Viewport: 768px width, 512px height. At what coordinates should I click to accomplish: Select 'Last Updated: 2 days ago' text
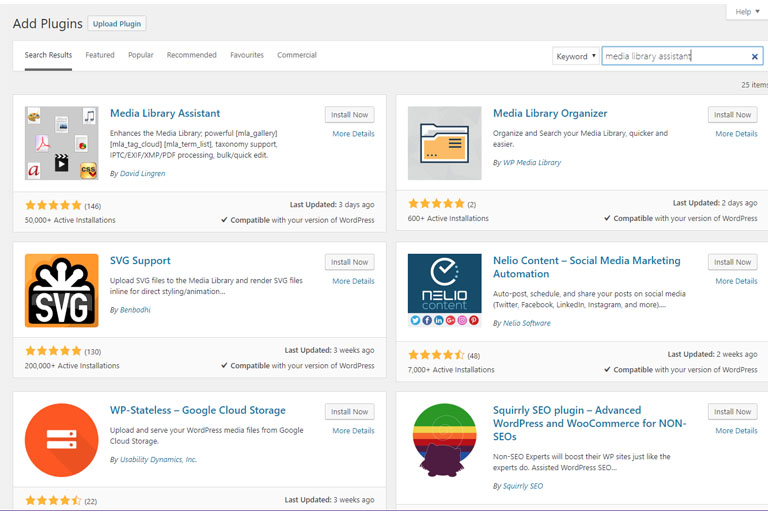[x=715, y=203]
